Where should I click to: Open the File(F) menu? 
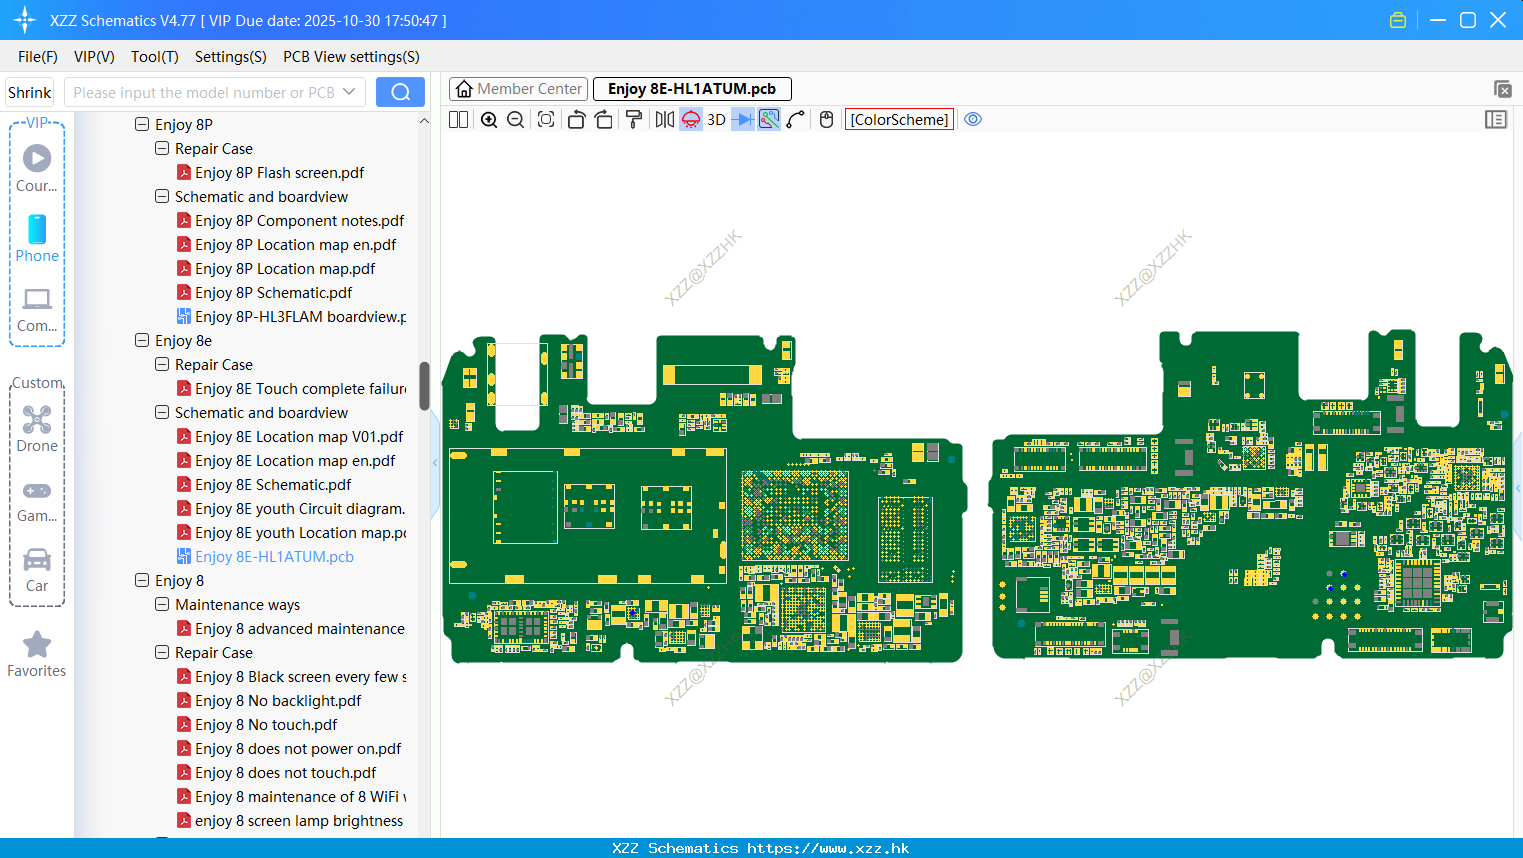point(38,57)
